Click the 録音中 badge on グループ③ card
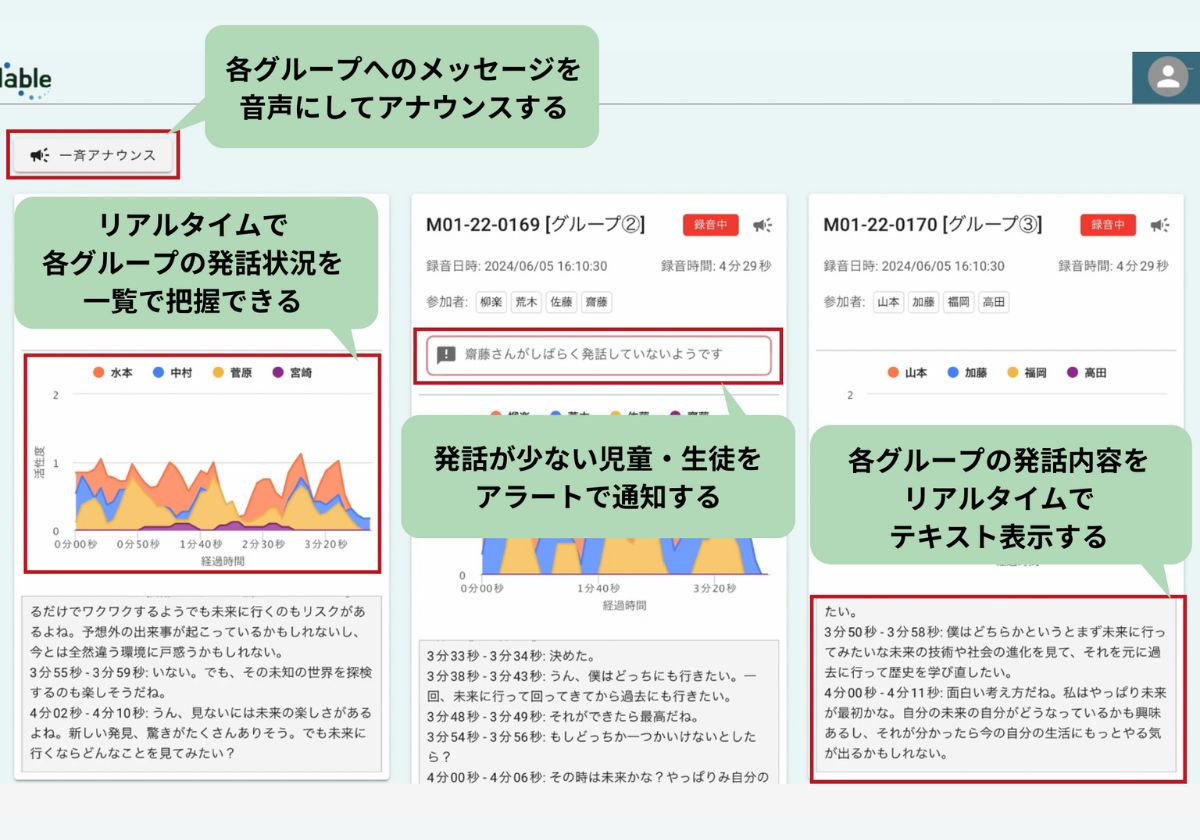The height and width of the screenshot is (840, 1200). pos(1108,225)
